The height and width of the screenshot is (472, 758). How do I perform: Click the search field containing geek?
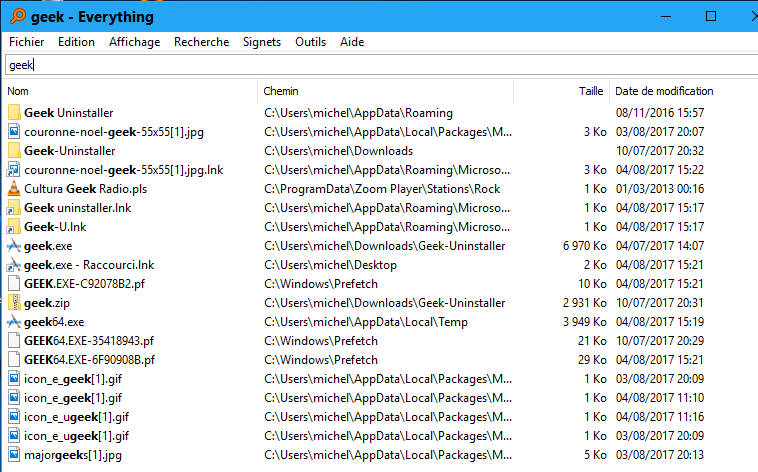[x=381, y=65]
